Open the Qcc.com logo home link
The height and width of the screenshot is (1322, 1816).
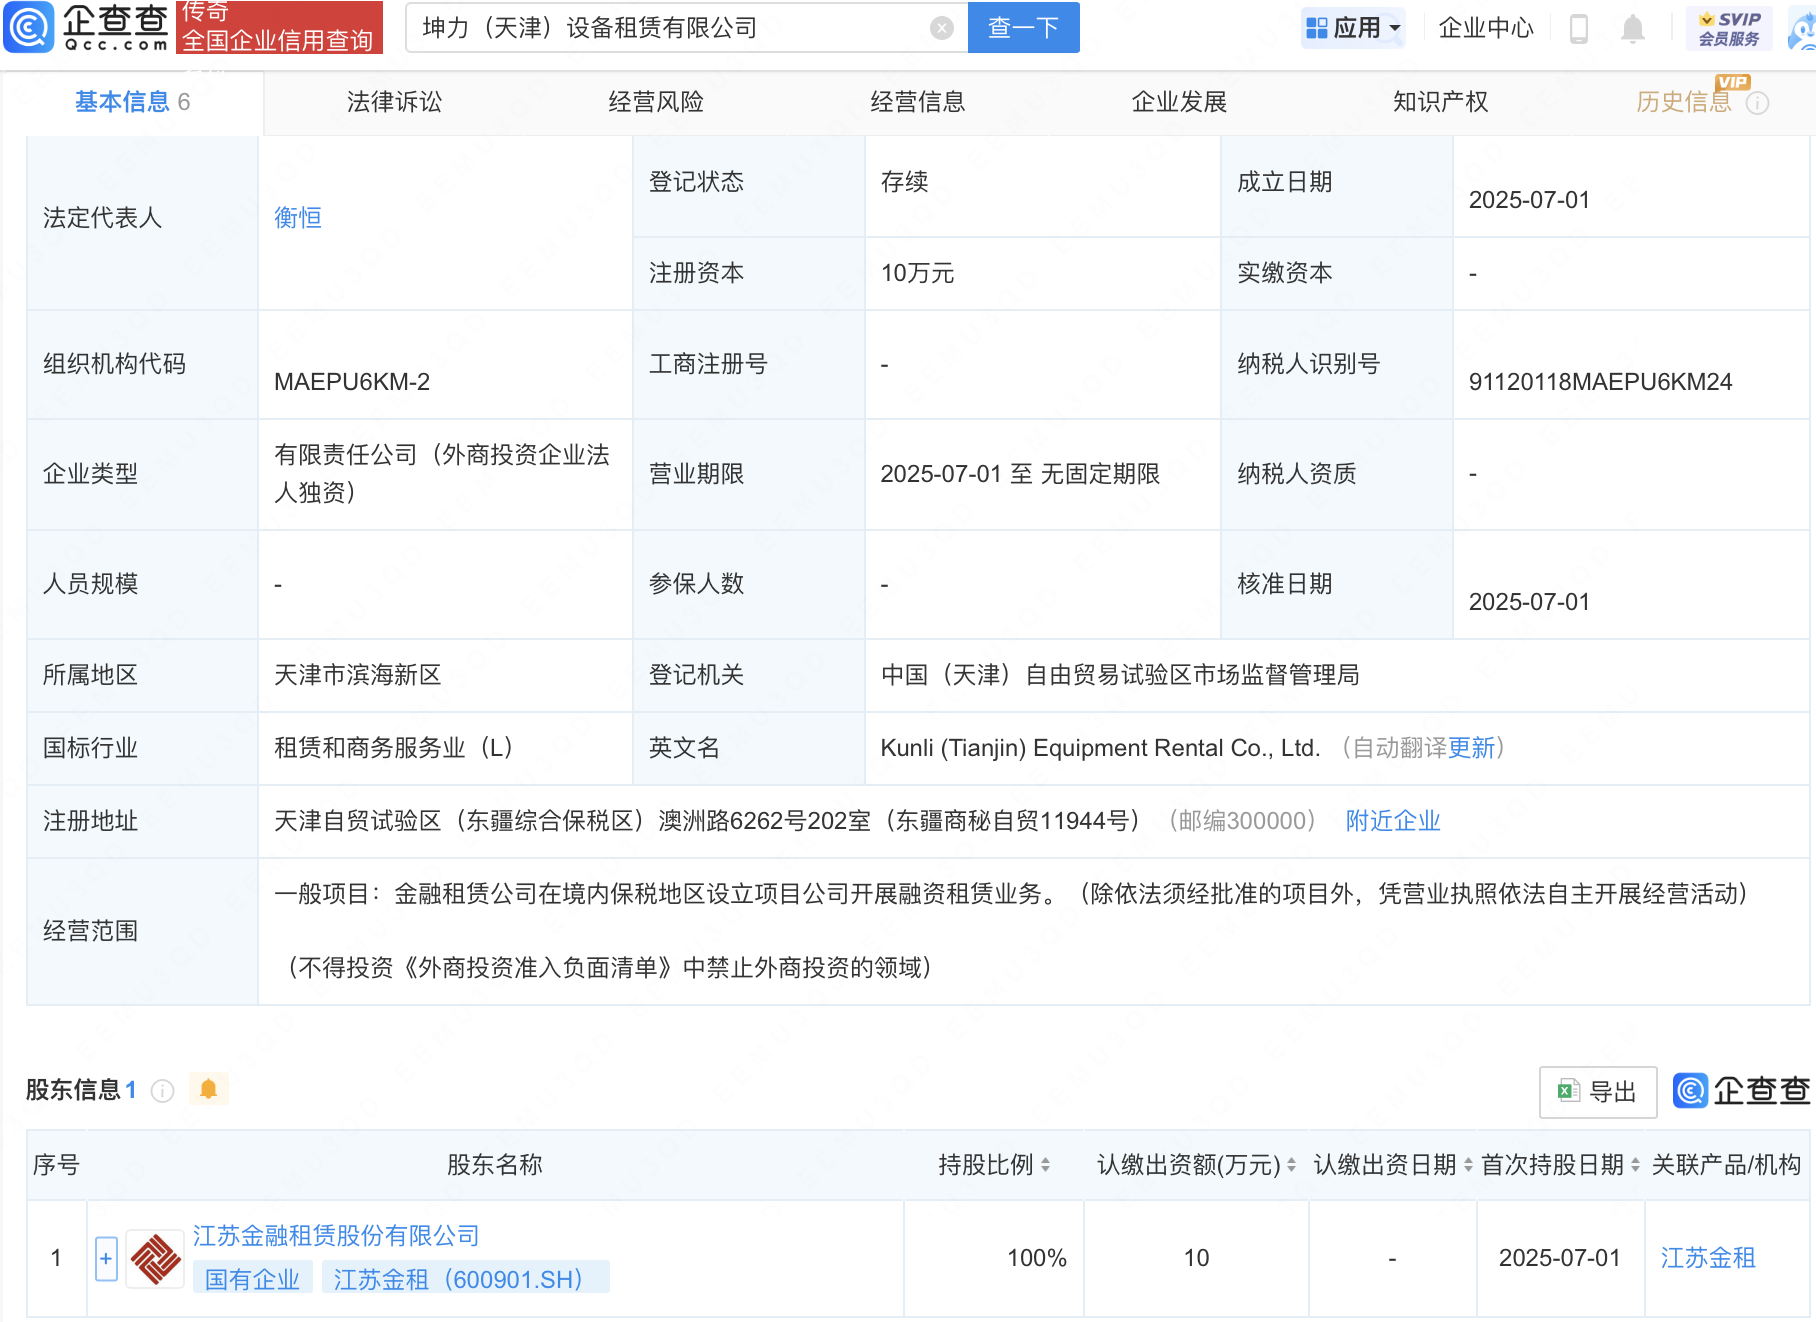[x=87, y=27]
